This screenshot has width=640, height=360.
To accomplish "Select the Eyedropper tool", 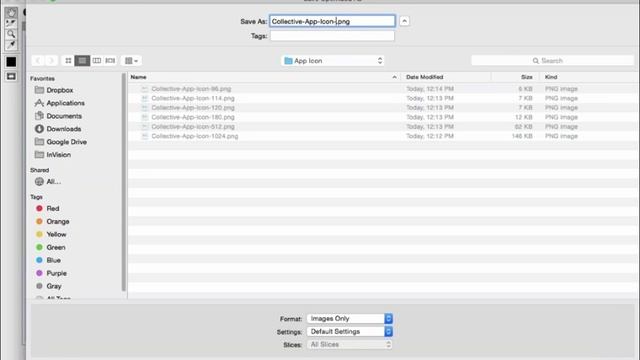I will (11, 44).
